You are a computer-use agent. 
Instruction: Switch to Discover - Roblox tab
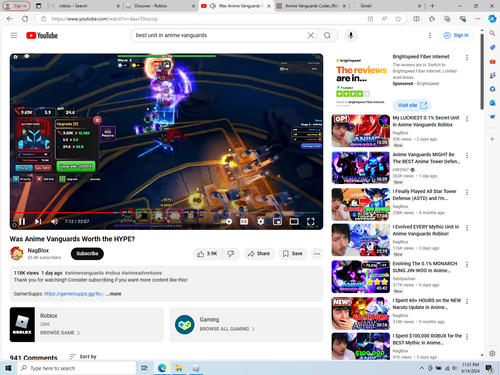click(x=160, y=6)
